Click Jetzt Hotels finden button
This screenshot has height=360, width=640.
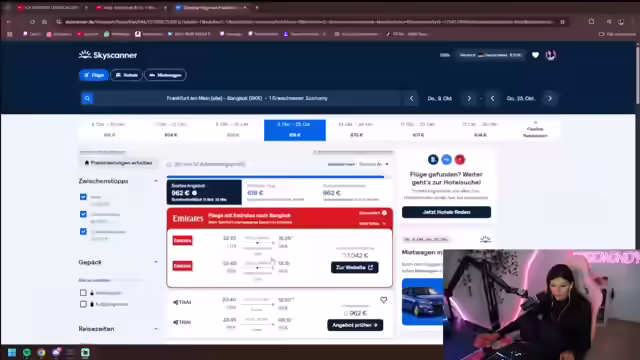point(447,212)
